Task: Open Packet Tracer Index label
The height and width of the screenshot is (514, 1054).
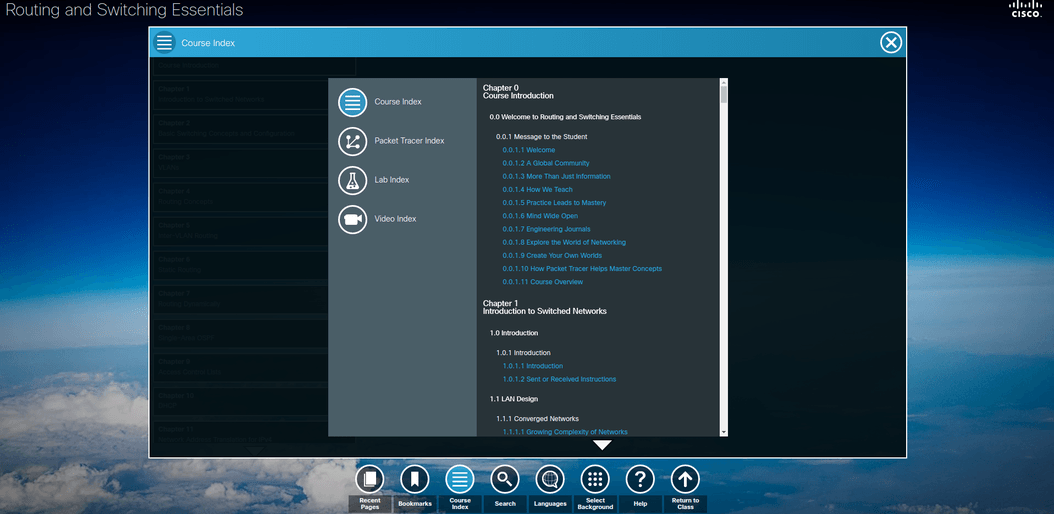Action: tap(409, 141)
